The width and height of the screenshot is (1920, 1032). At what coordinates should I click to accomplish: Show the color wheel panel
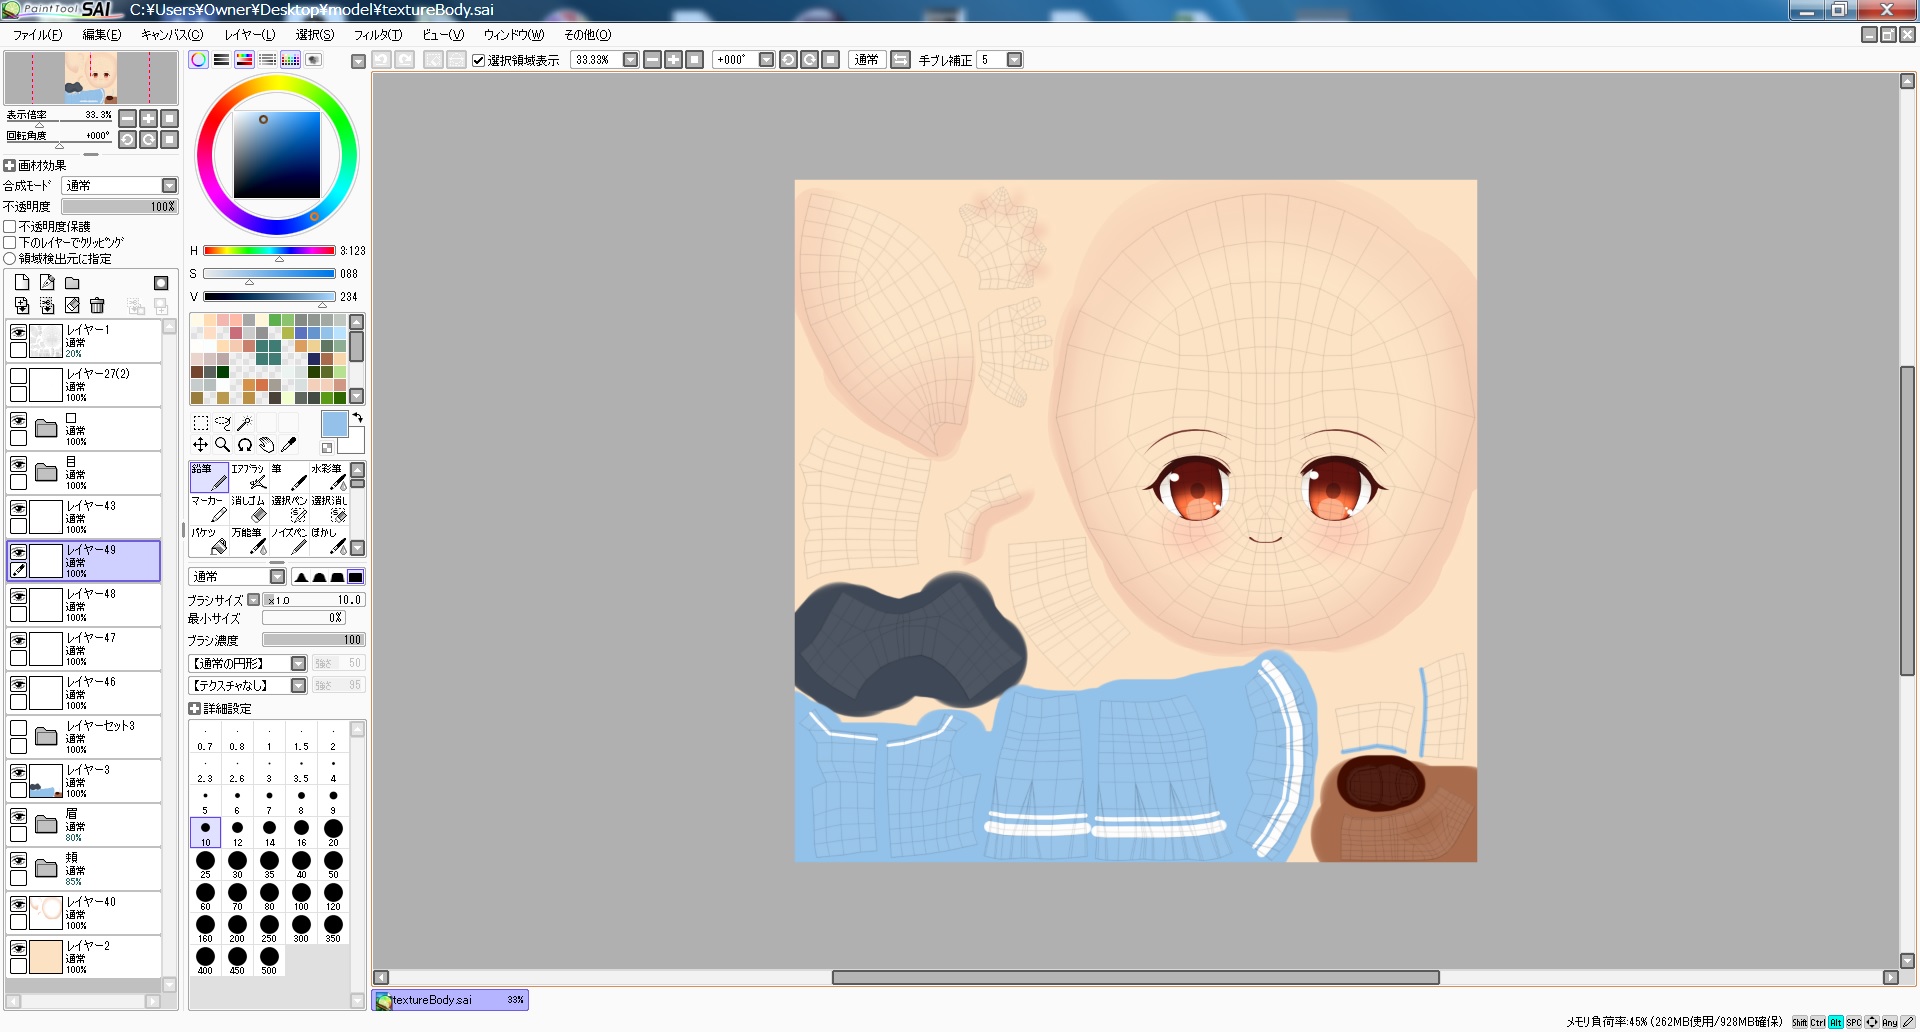point(199,60)
